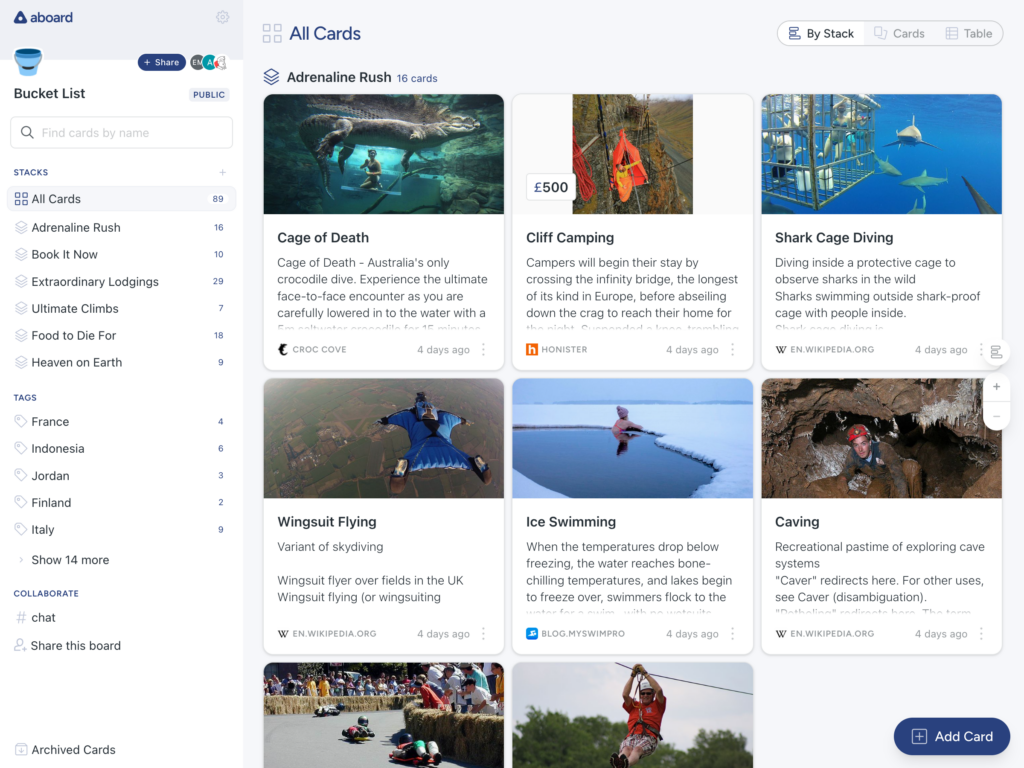Click the Adrenaline Rush stack heading
The width and height of the screenshot is (1024, 768).
click(339, 77)
